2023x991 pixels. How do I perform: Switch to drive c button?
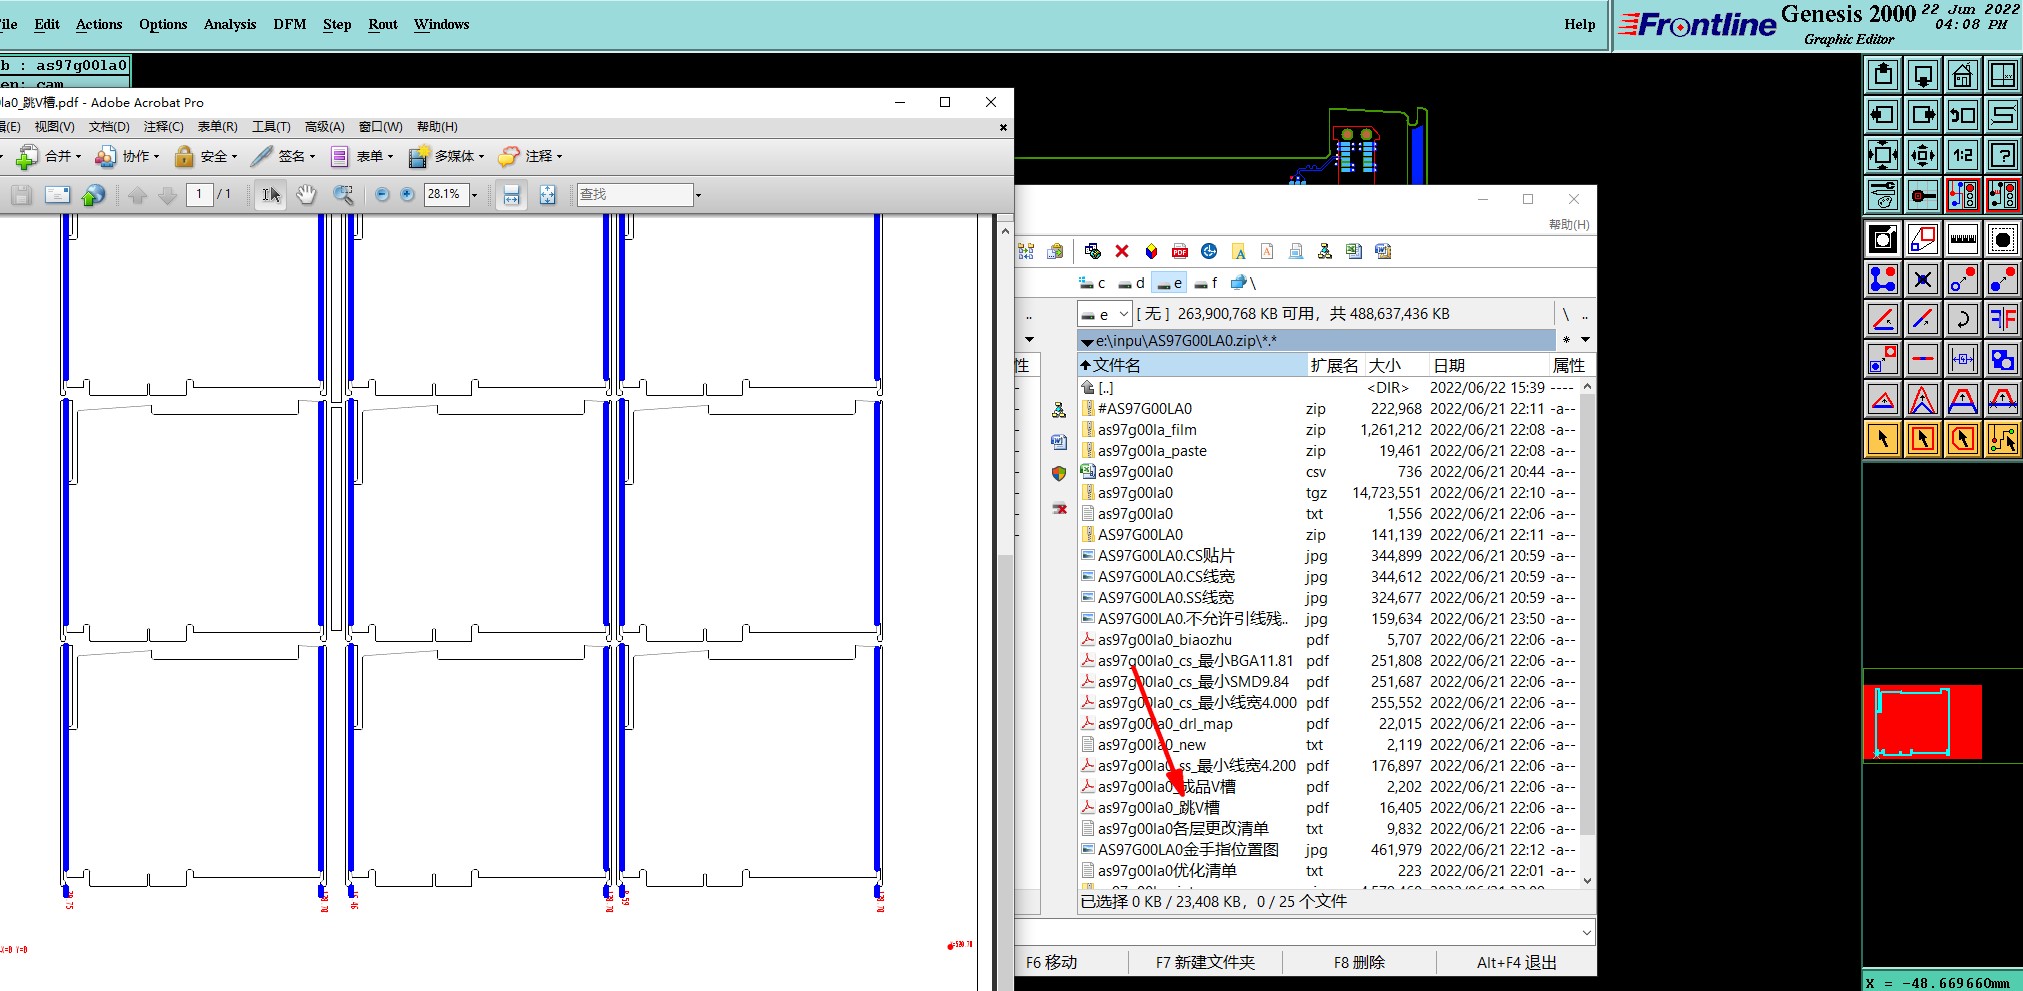point(1092,283)
